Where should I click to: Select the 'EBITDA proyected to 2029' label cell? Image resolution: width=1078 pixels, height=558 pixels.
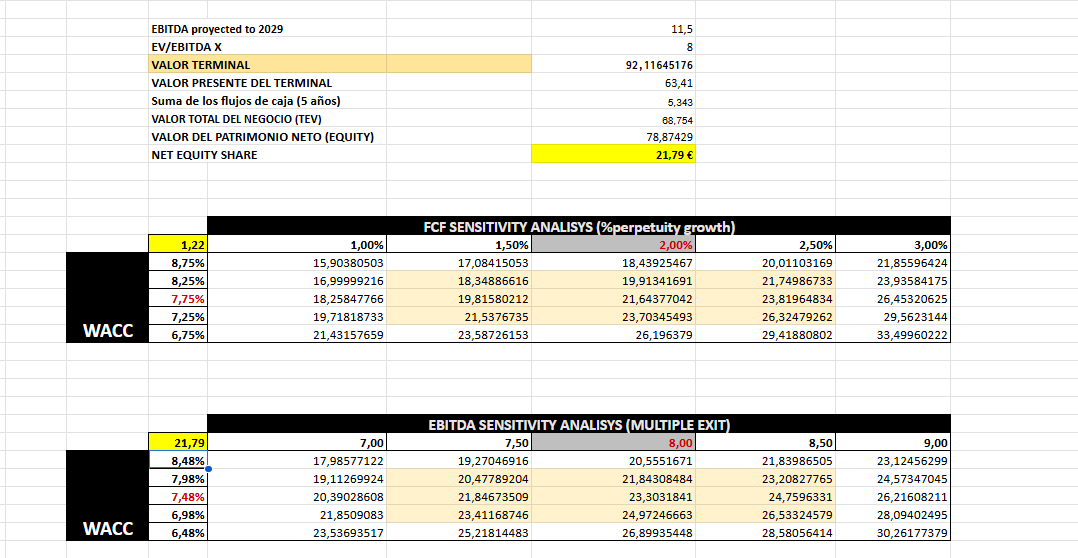[x=267, y=30]
